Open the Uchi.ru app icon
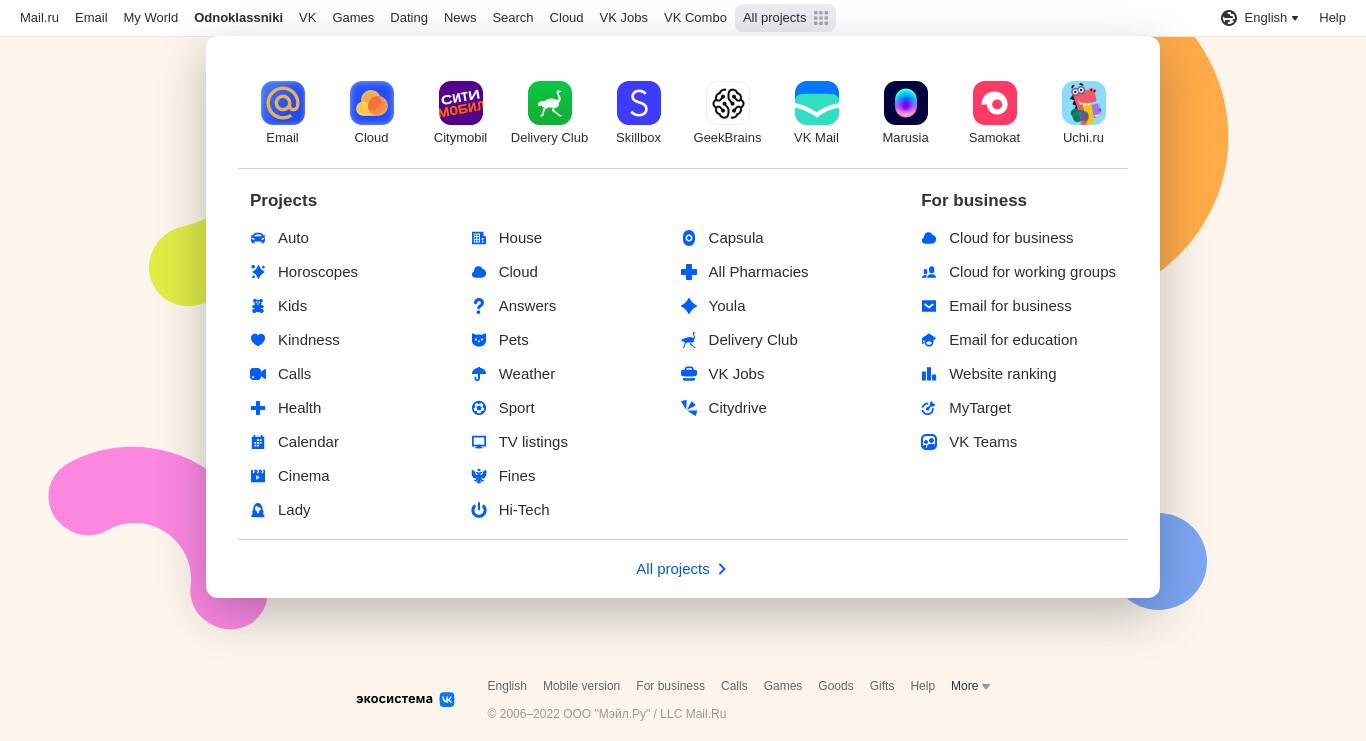Viewport: 1366px width, 741px height. 1083,103
